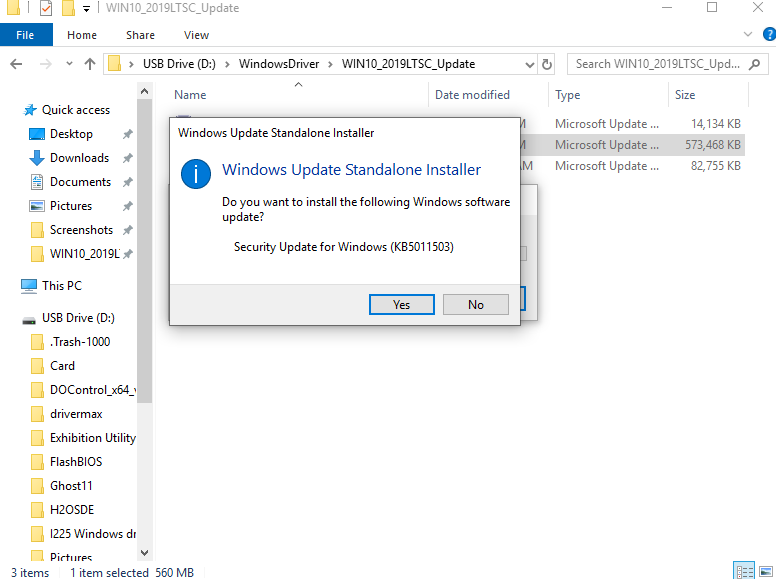This screenshot has width=776, height=579.
Task: Open Customize Quick Access Toolbar dropdown
Action: [x=86, y=8]
